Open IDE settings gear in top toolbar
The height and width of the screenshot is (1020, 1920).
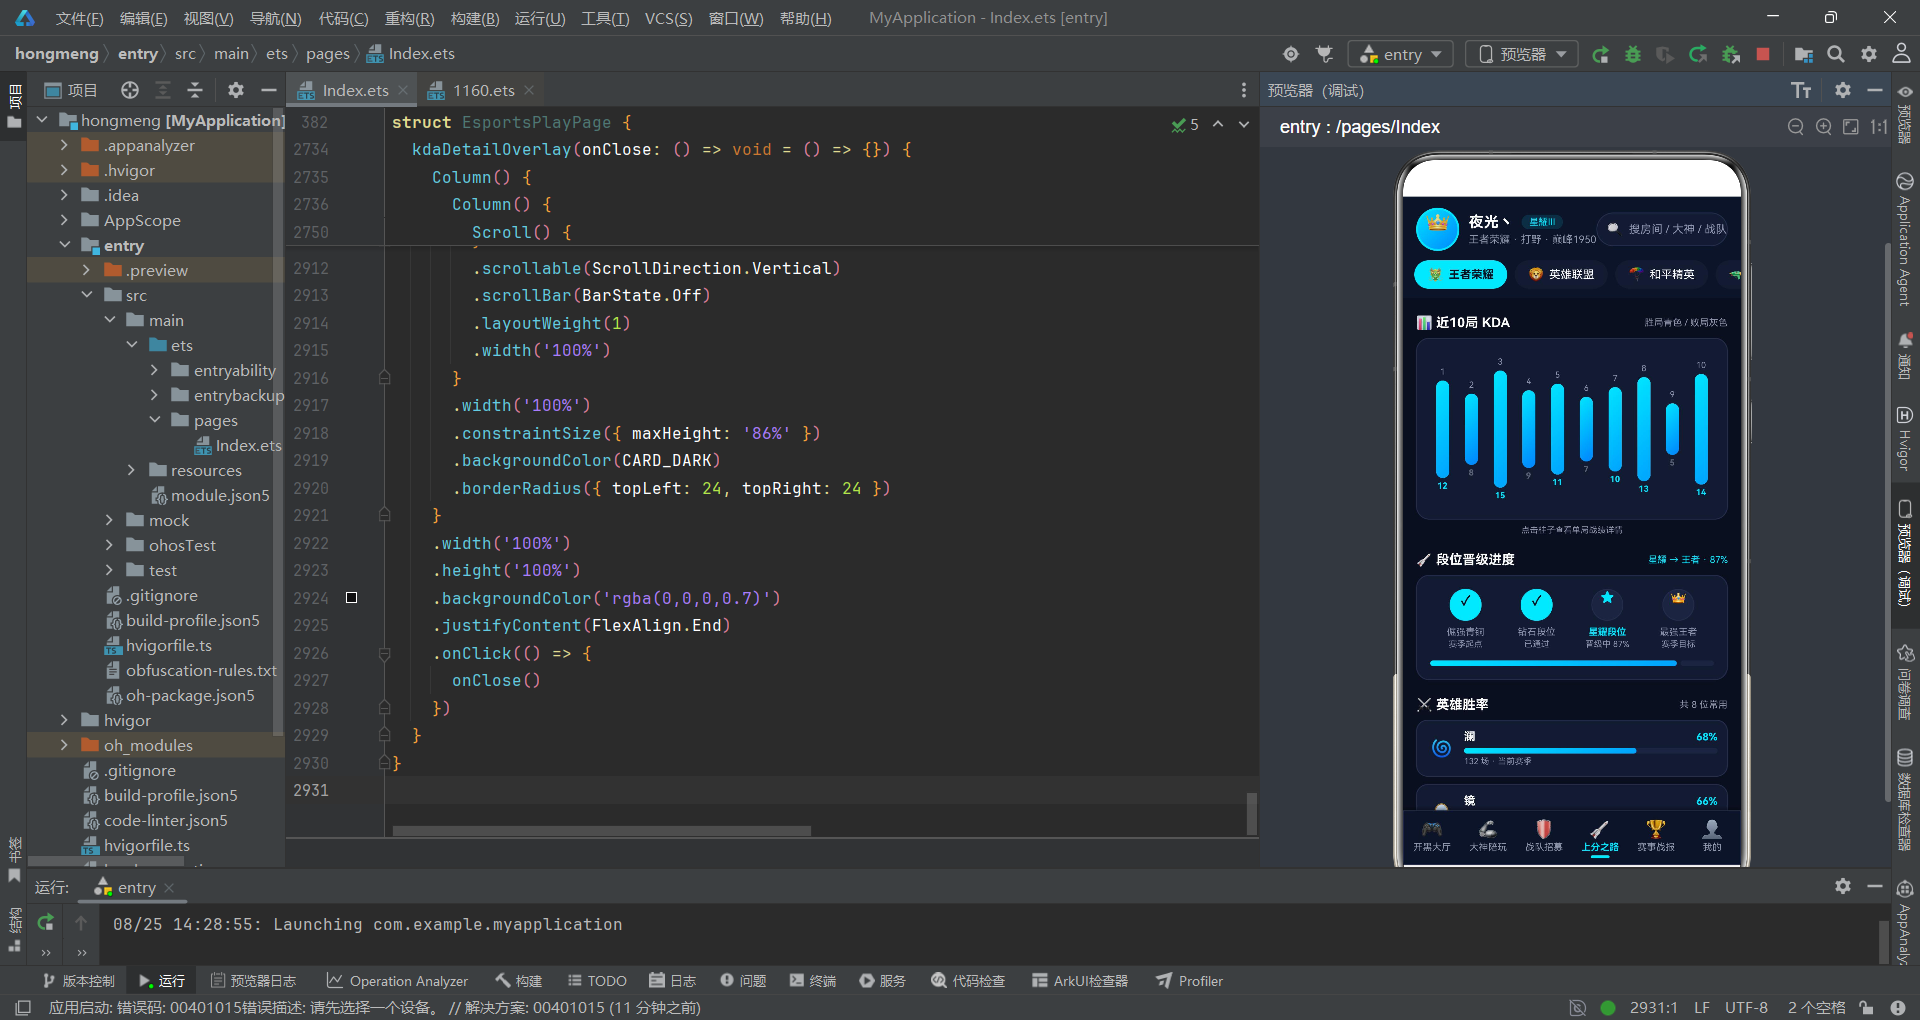coord(1869,54)
